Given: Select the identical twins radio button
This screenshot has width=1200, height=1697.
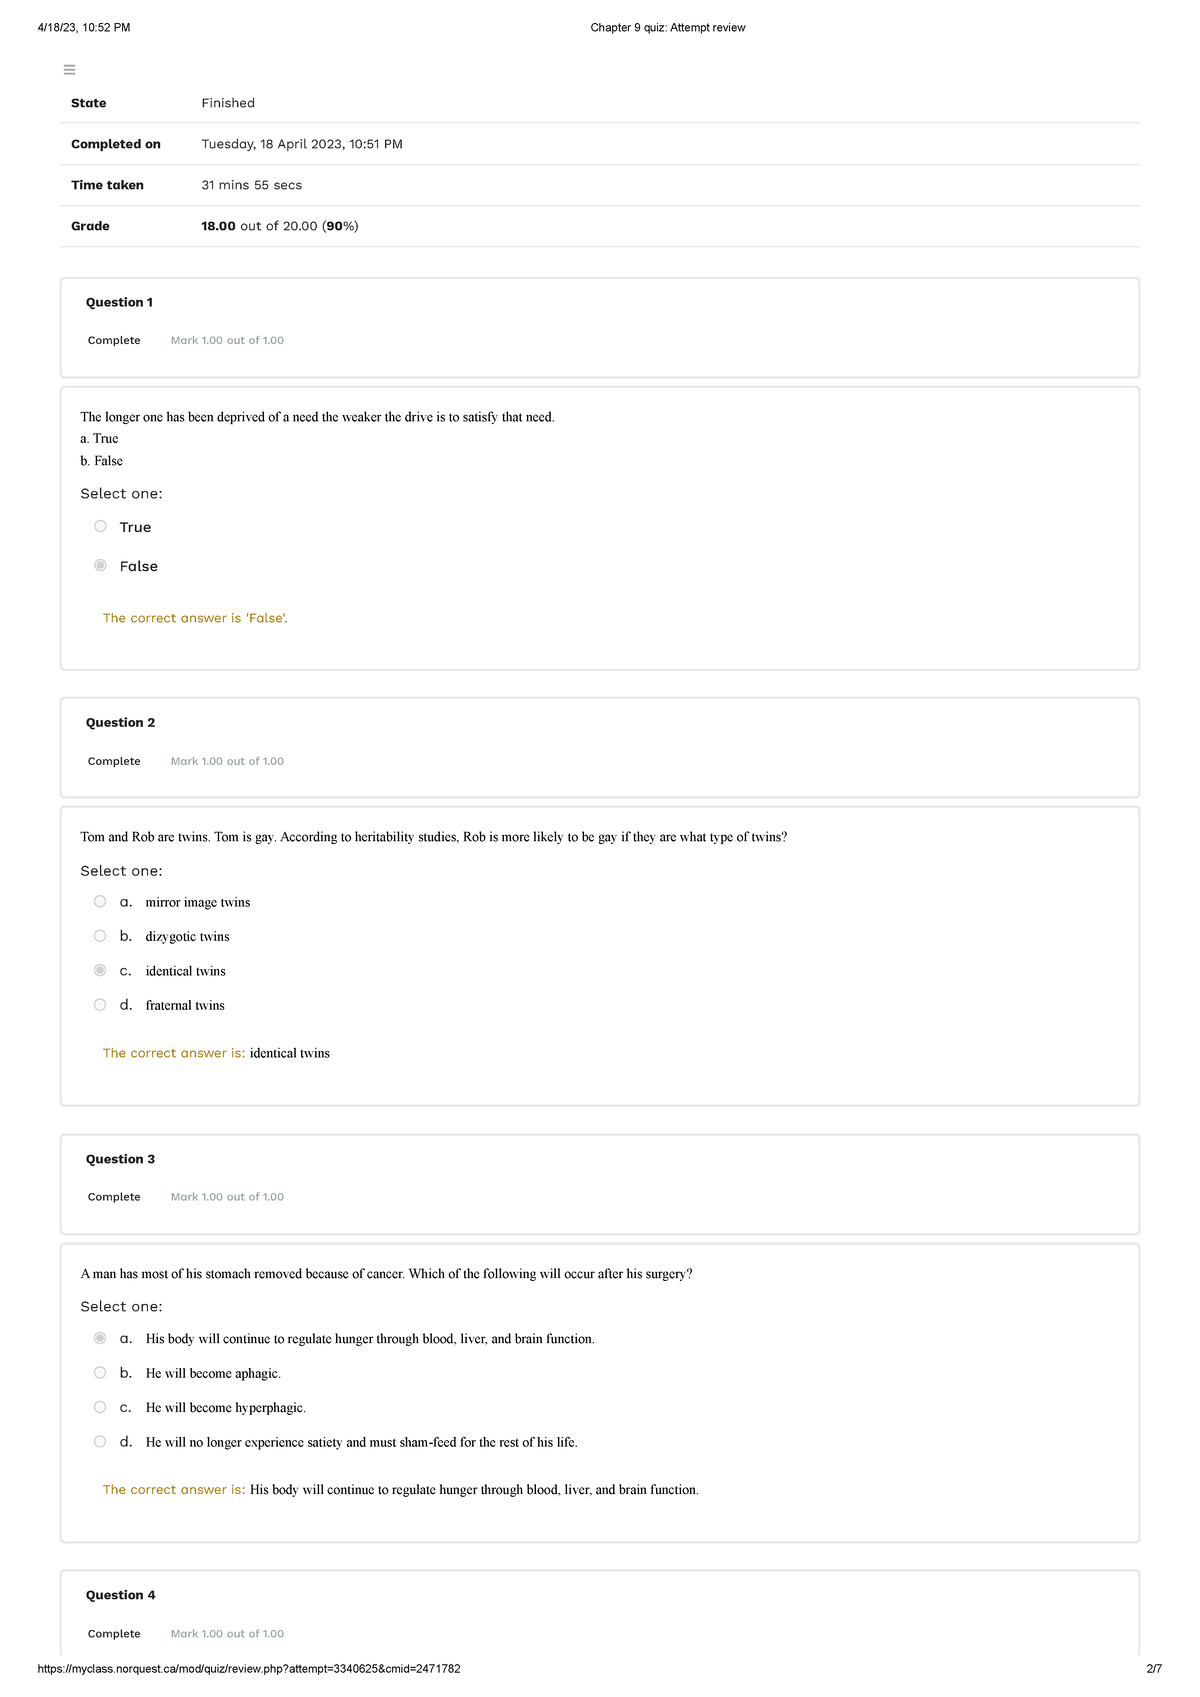Looking at the screenshot, I should pos(100,971).
